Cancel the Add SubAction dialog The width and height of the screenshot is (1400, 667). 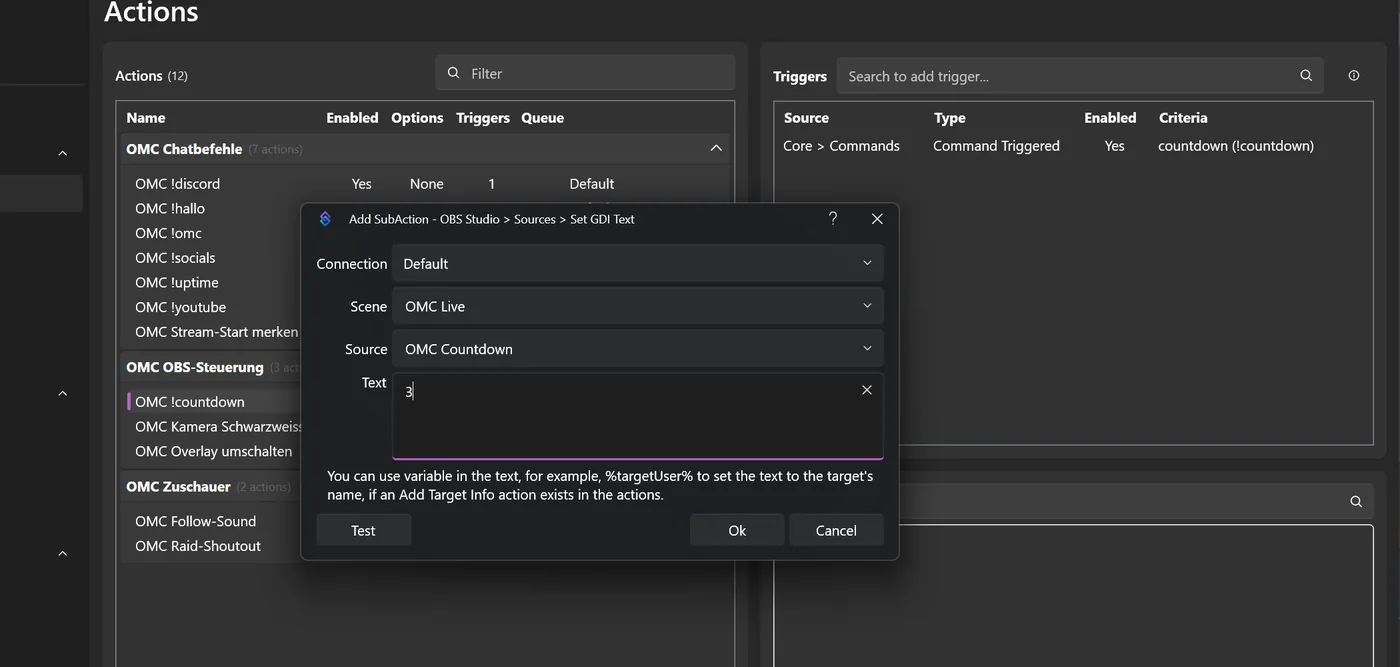(x=836, y=530)
